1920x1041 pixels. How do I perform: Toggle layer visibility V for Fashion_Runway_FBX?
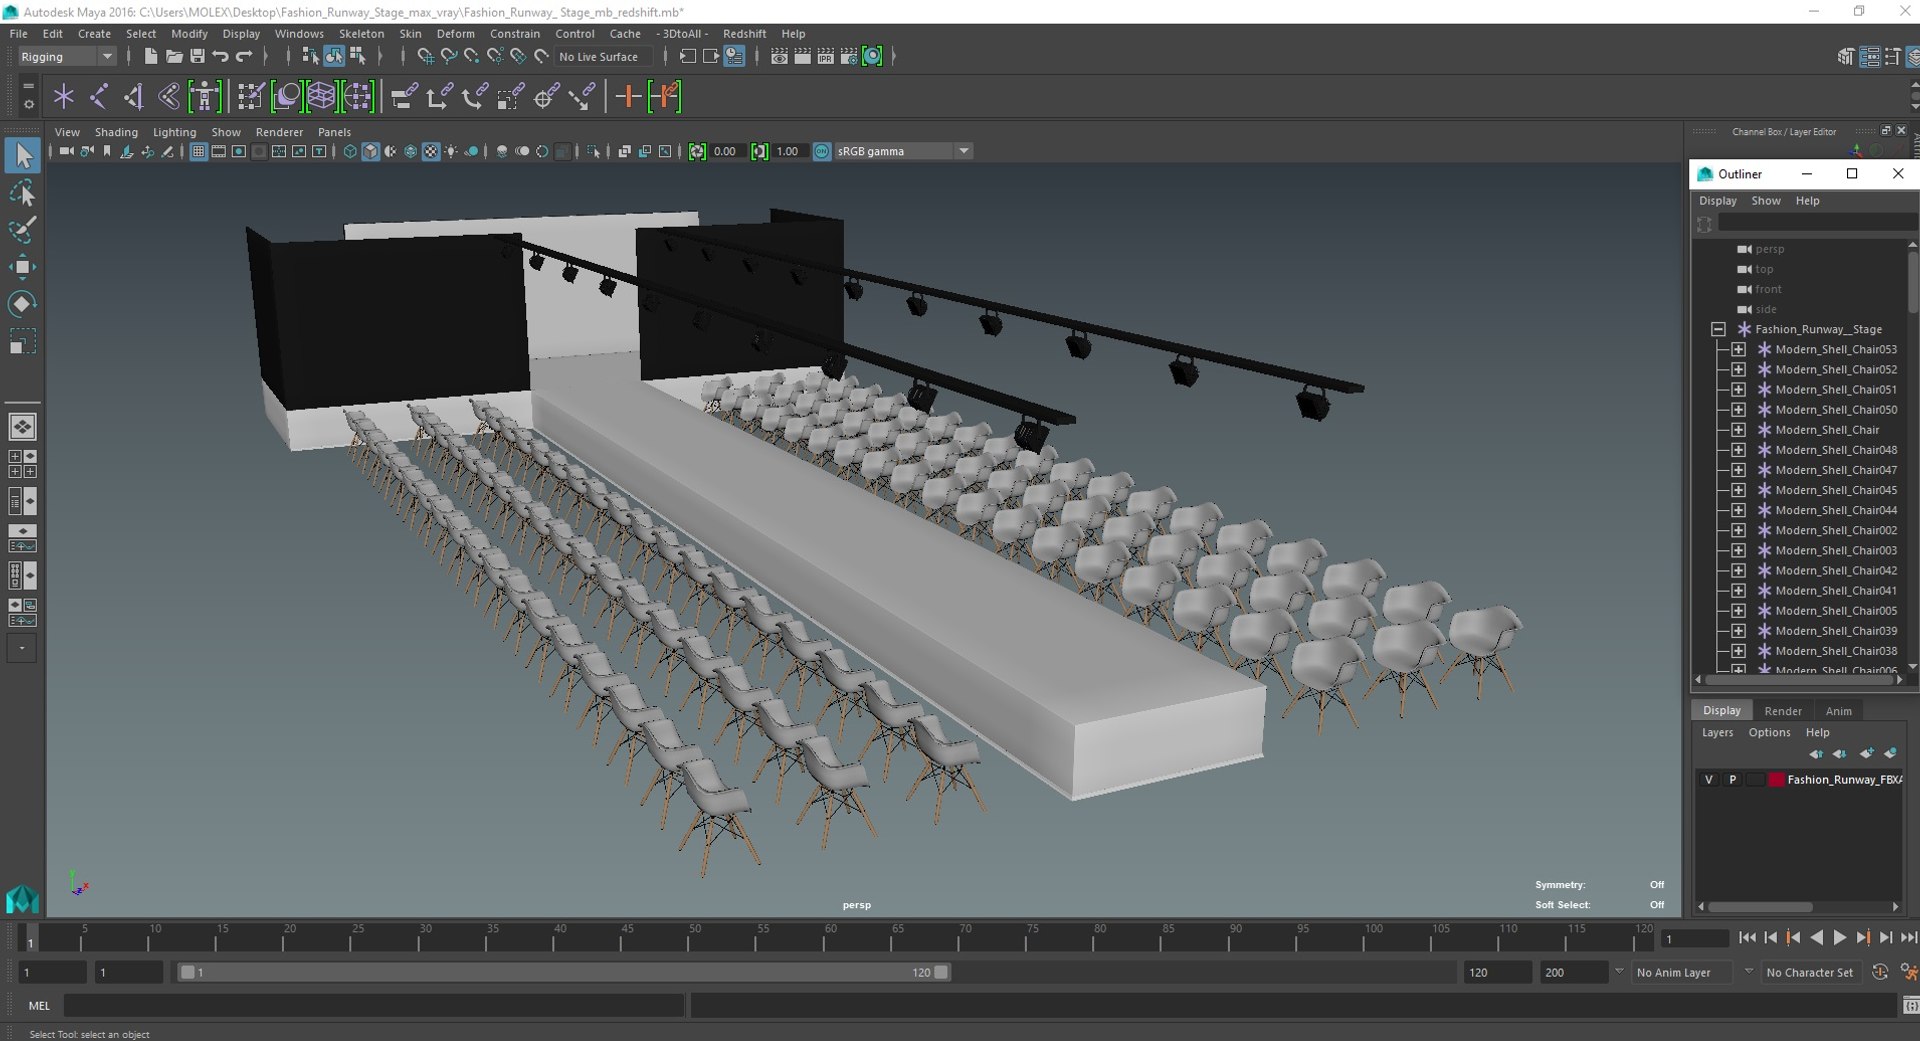tap(1709, 780)
